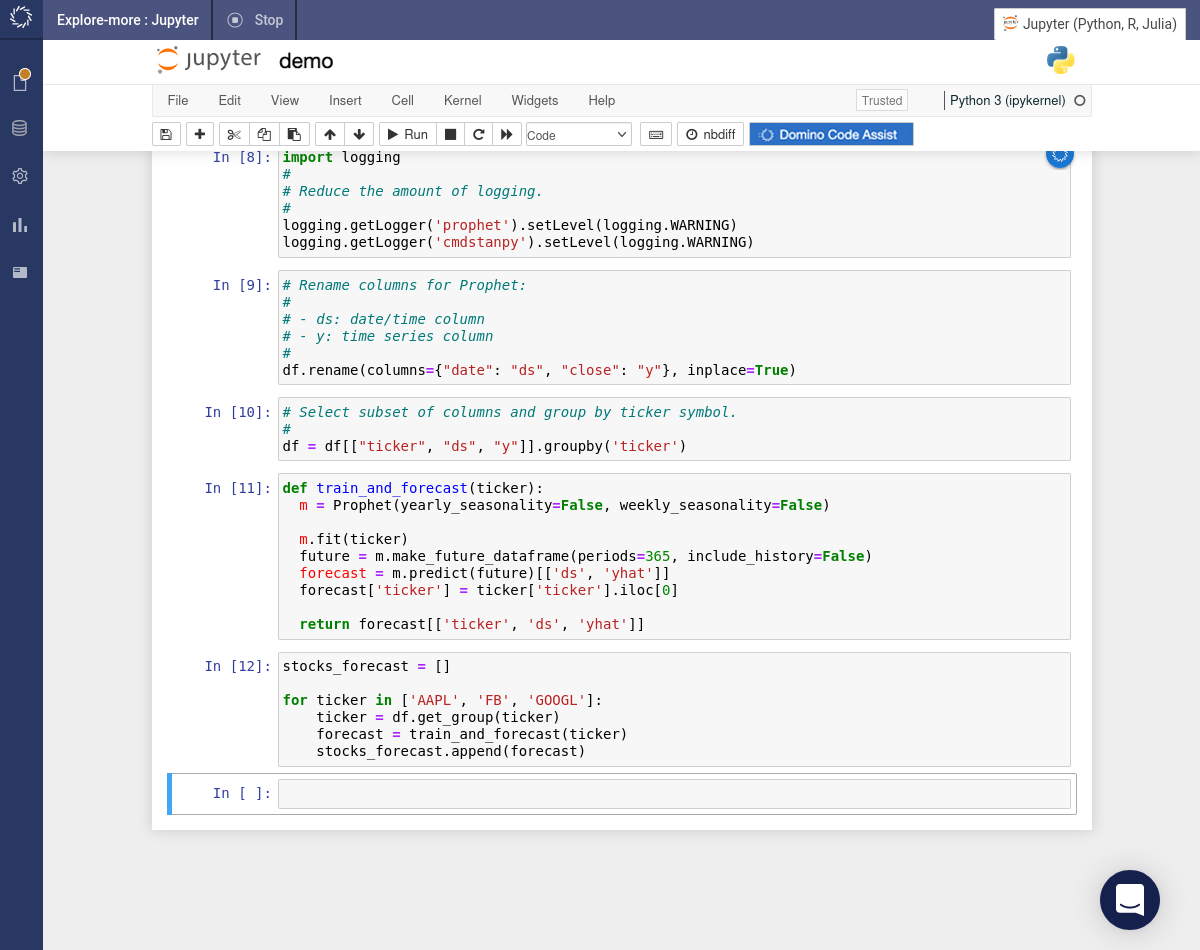Click the Trusted notebook indicator
The image size is (1200, 950).
coord(882,100)
